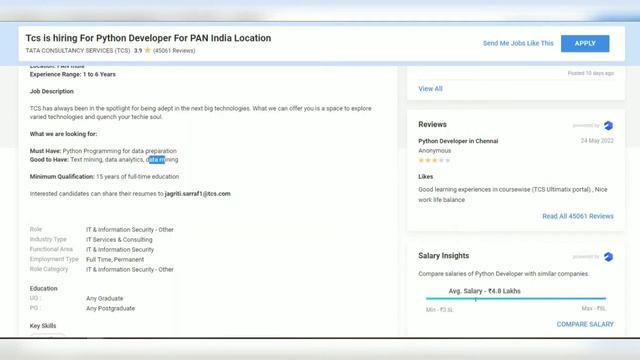
Task: Open View All link in sidebar
Action: coord(430,89)
